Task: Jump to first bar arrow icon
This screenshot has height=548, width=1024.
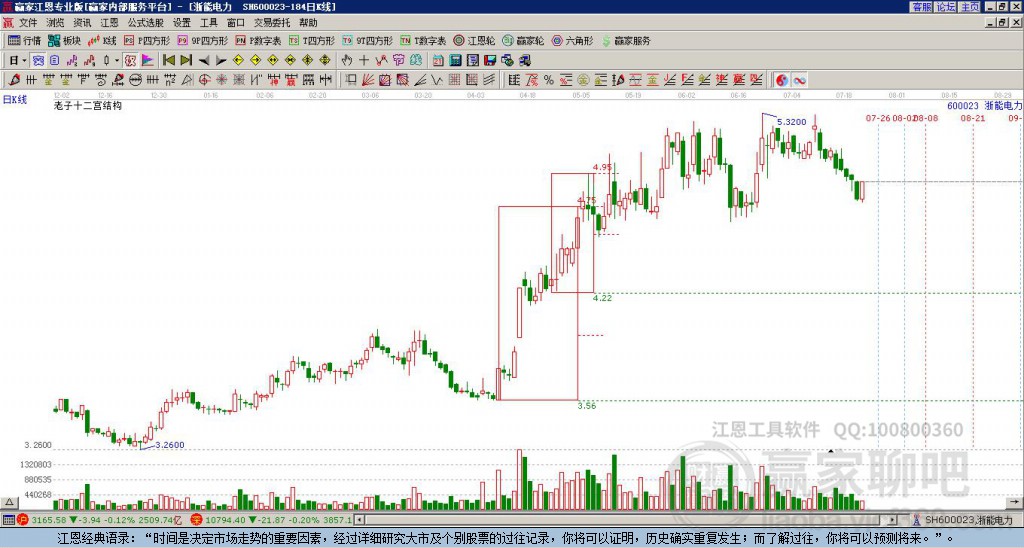Action: coord(168,61)
